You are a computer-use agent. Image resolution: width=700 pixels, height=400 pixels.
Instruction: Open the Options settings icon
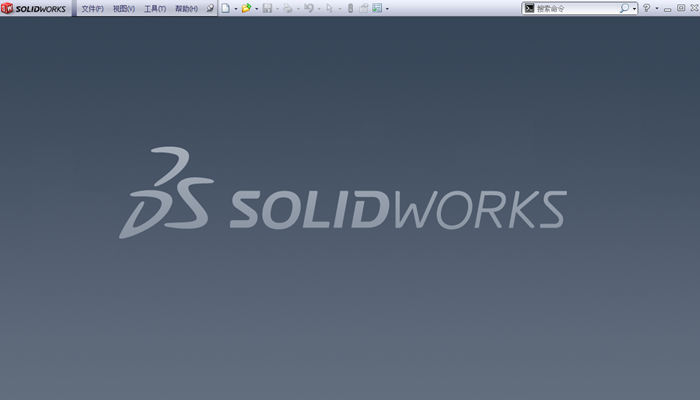click(377, 8)
